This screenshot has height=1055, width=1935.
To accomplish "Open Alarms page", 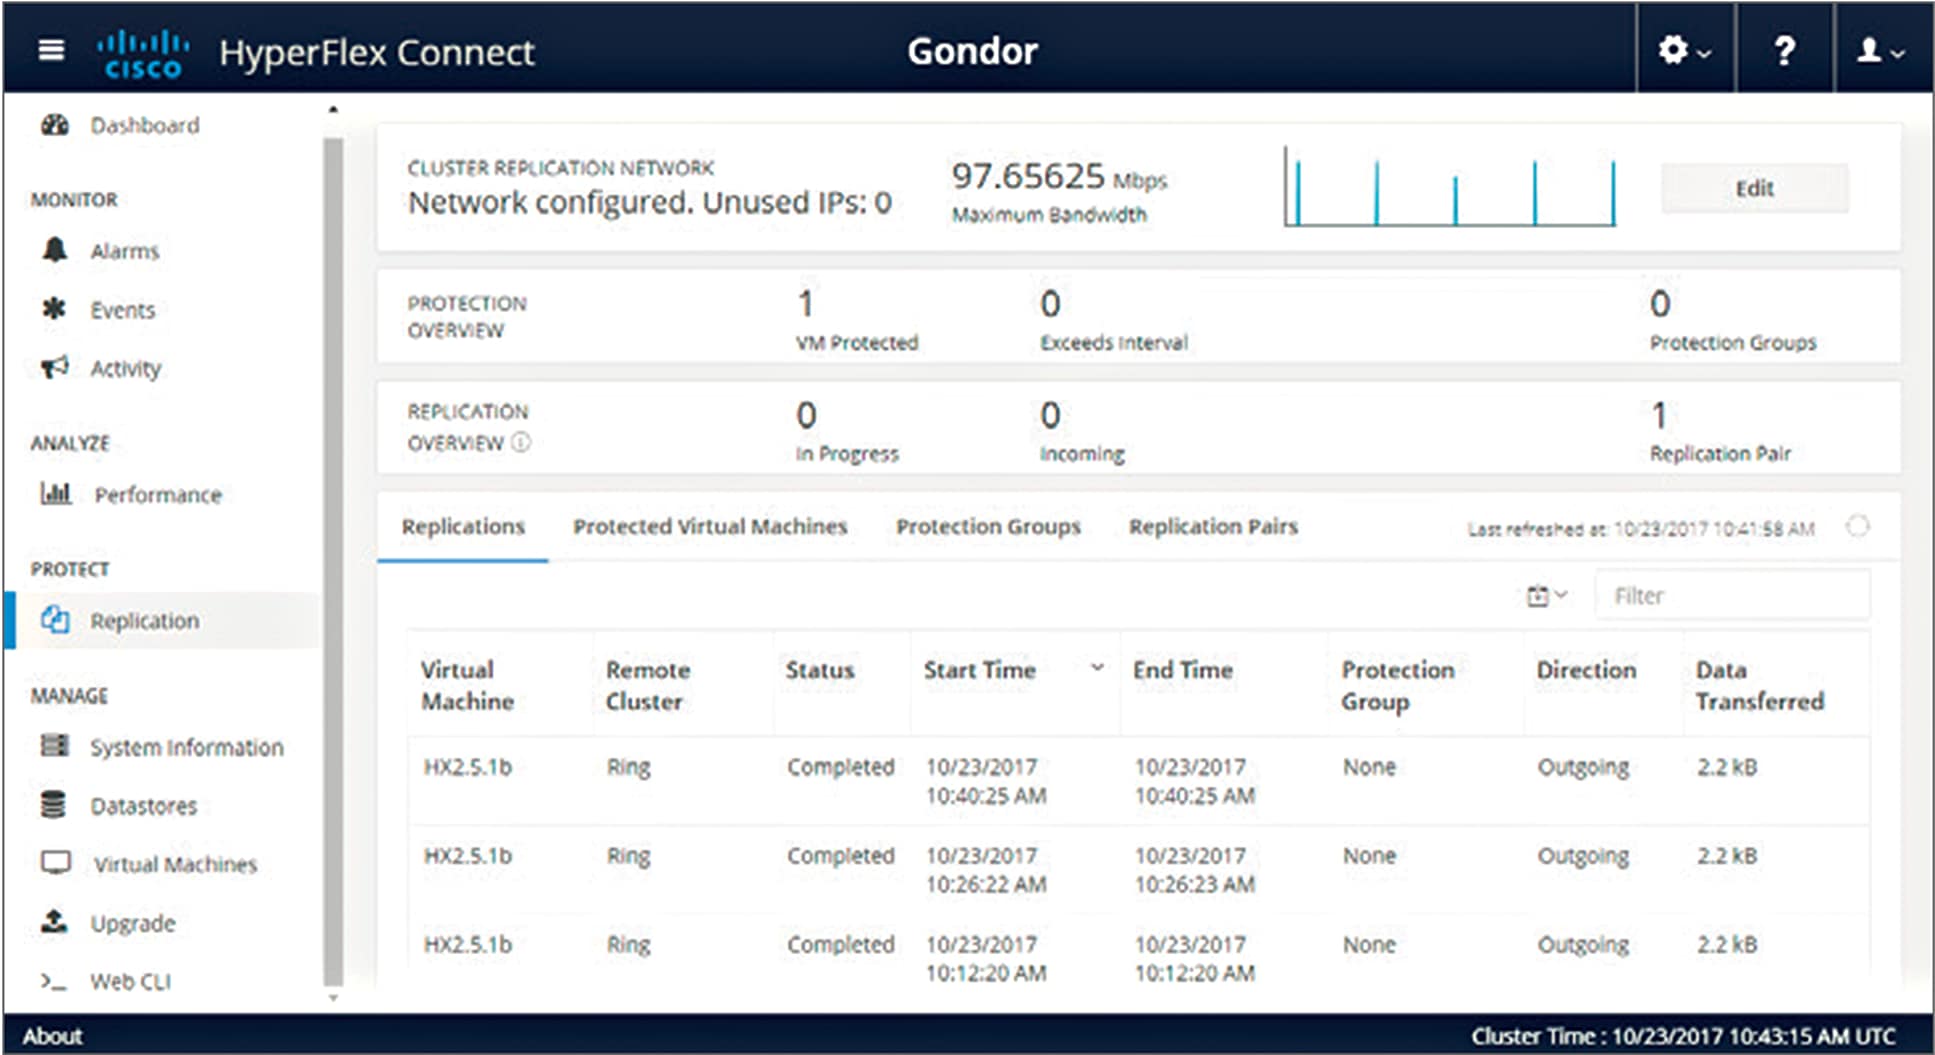I will click(125, 251).
